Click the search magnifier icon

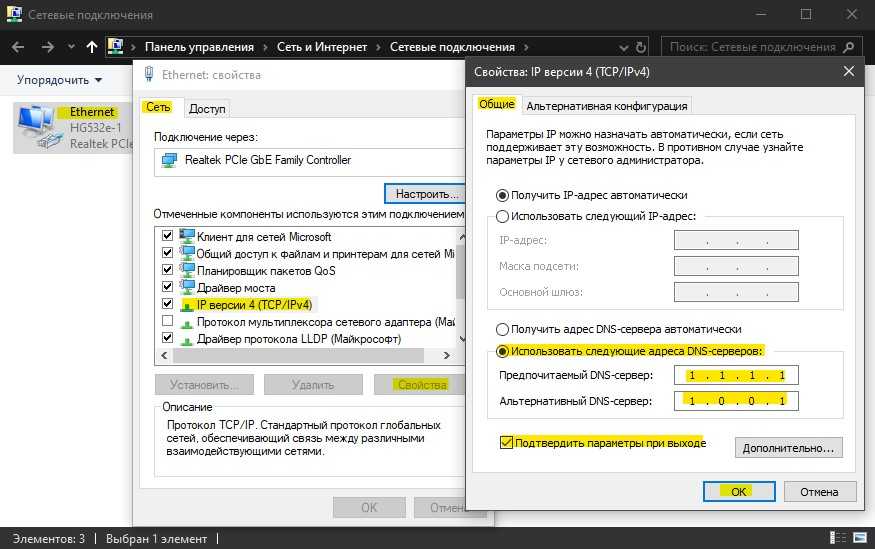pos(848,47)
